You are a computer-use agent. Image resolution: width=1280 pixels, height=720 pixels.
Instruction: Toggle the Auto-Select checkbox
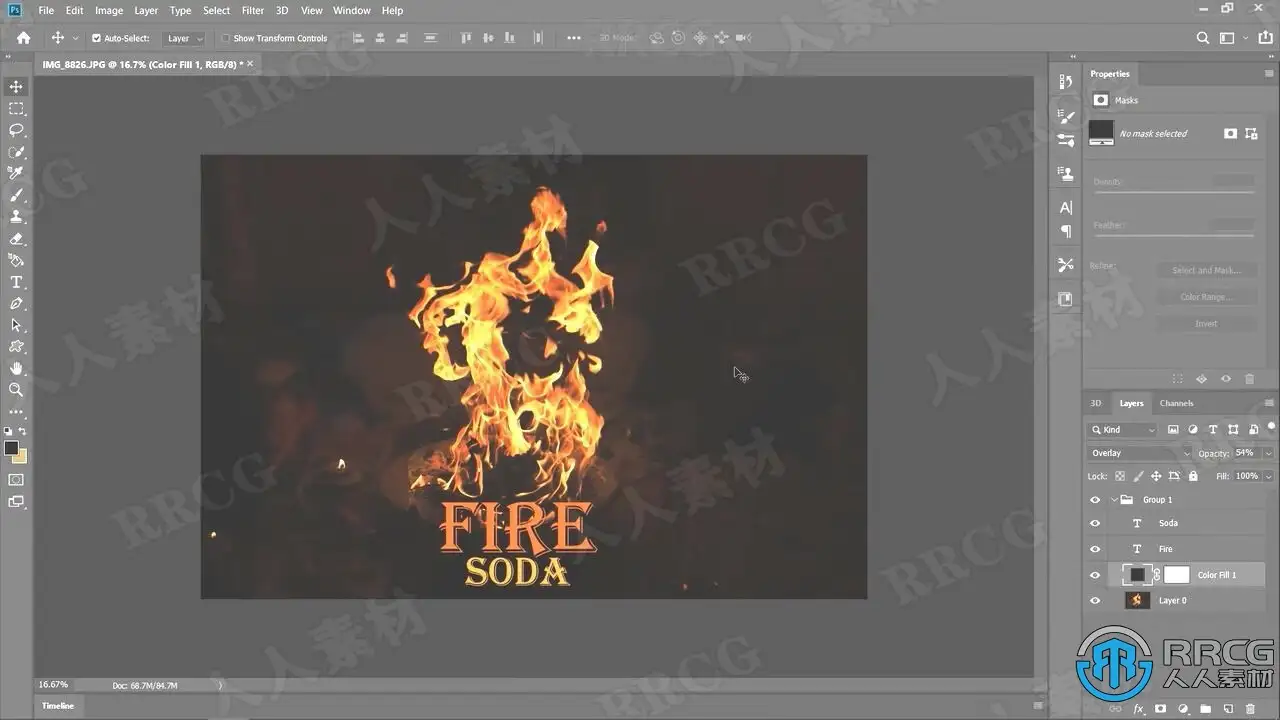point(96,38)
